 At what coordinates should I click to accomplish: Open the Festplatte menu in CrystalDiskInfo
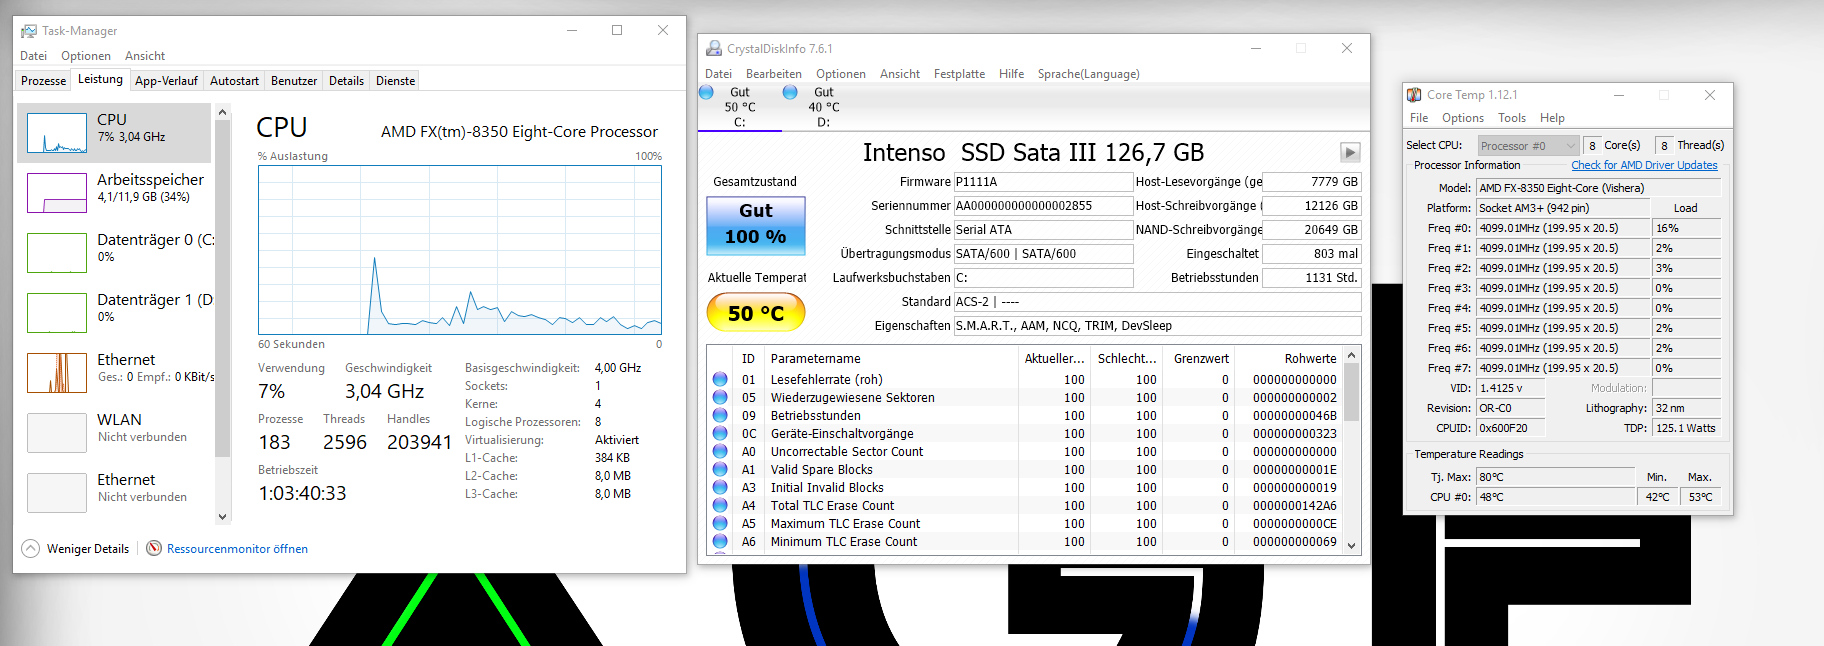[x=959, y=74]
